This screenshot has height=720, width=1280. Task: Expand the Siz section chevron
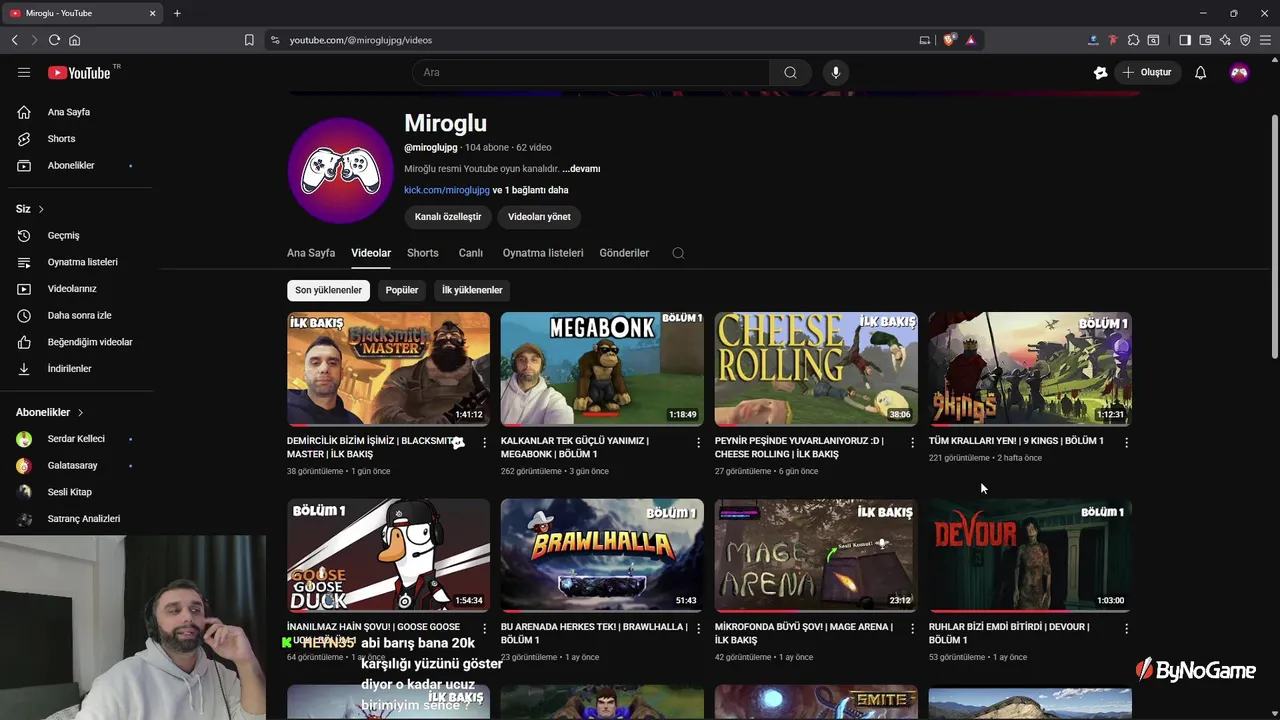click(41, 209)
